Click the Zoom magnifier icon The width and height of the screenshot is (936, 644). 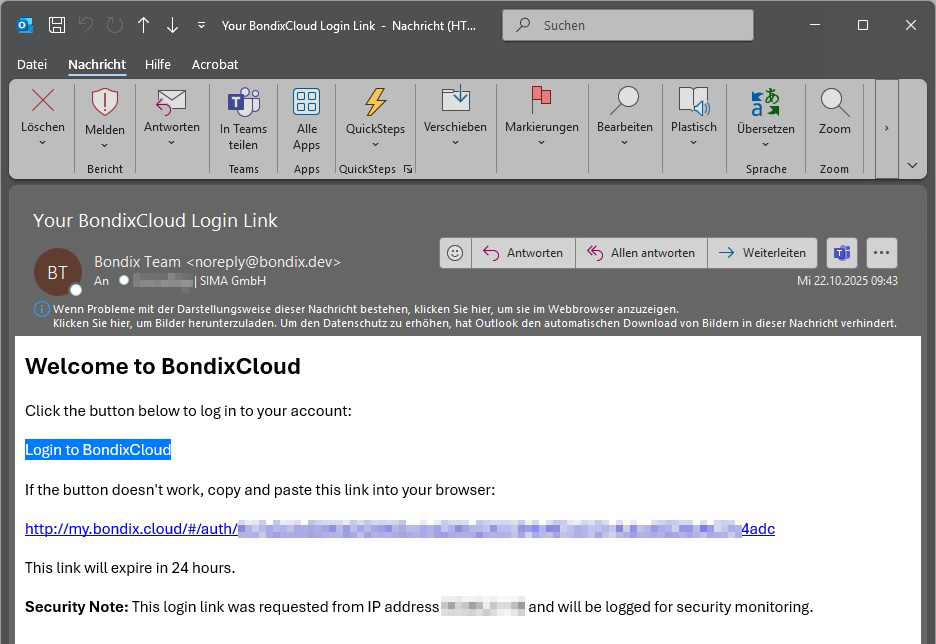(834, 102)
